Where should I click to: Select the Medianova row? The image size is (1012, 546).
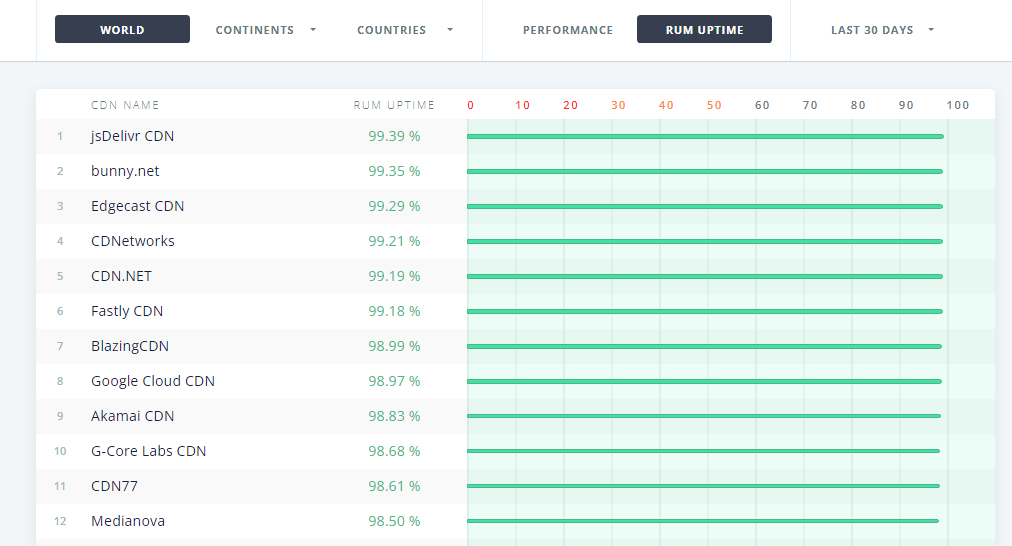click(515, 521)
